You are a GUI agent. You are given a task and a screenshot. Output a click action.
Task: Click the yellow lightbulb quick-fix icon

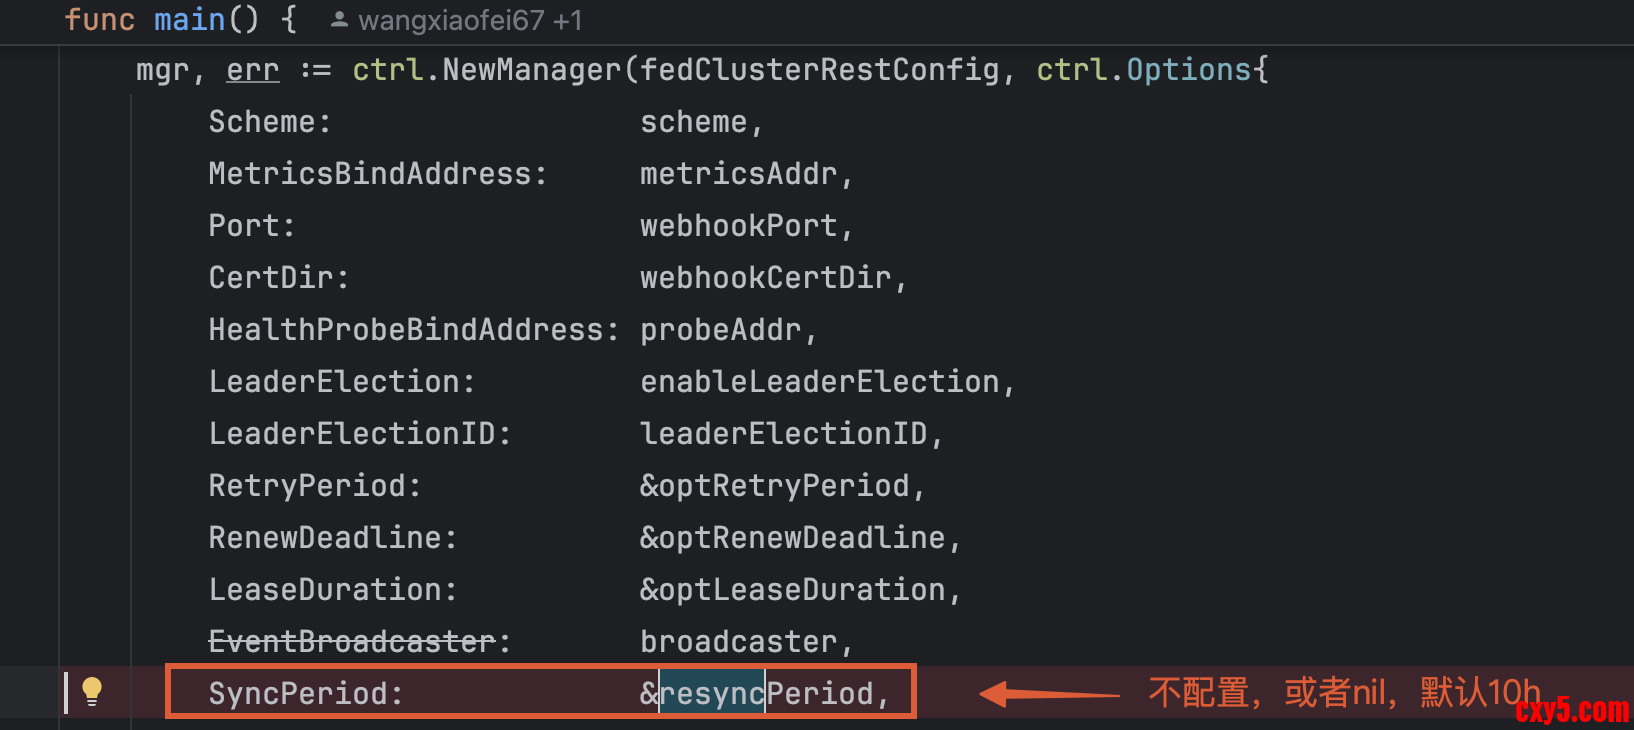tap(92, 691)
